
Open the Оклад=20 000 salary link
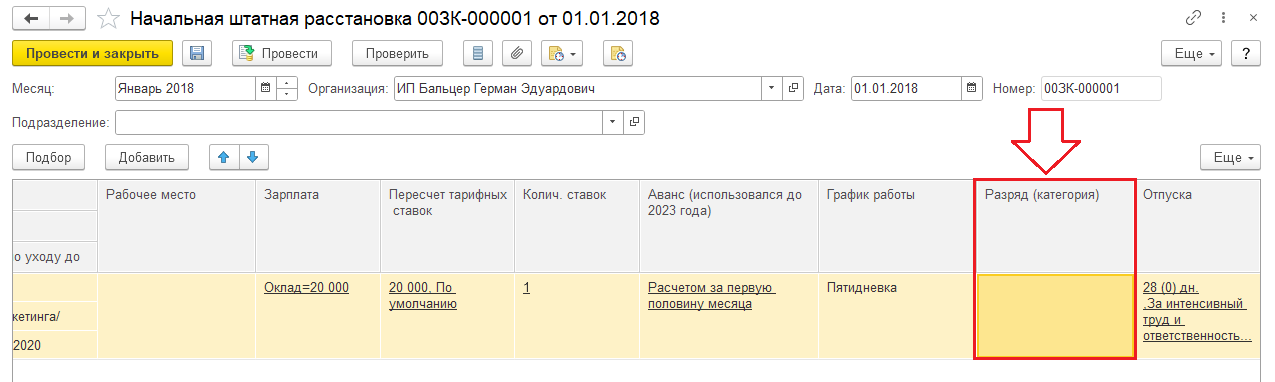306,288
